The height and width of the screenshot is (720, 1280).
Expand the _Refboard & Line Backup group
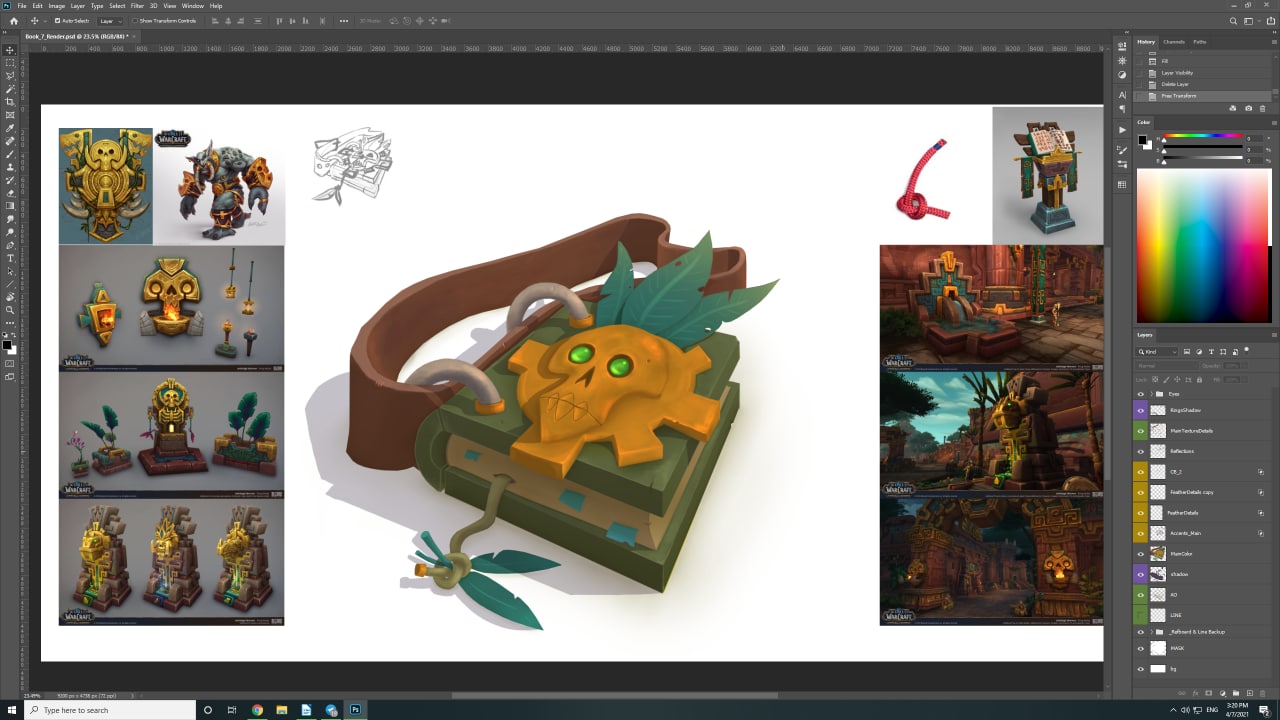1151,632
